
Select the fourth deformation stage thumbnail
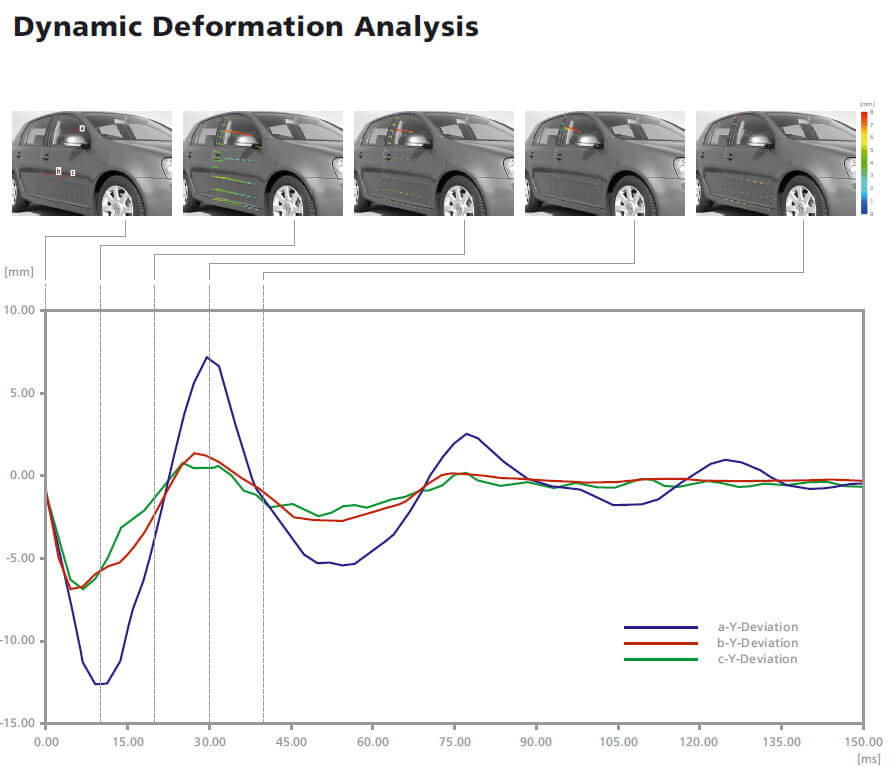coord(605,162)
